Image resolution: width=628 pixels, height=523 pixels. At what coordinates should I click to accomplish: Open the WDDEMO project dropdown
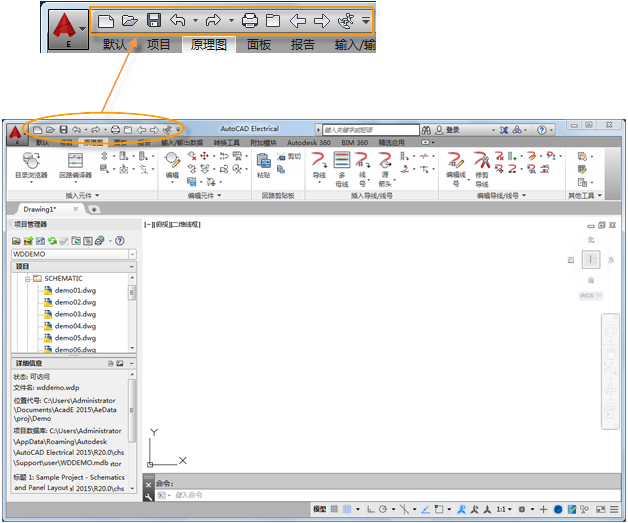[132, 254]
